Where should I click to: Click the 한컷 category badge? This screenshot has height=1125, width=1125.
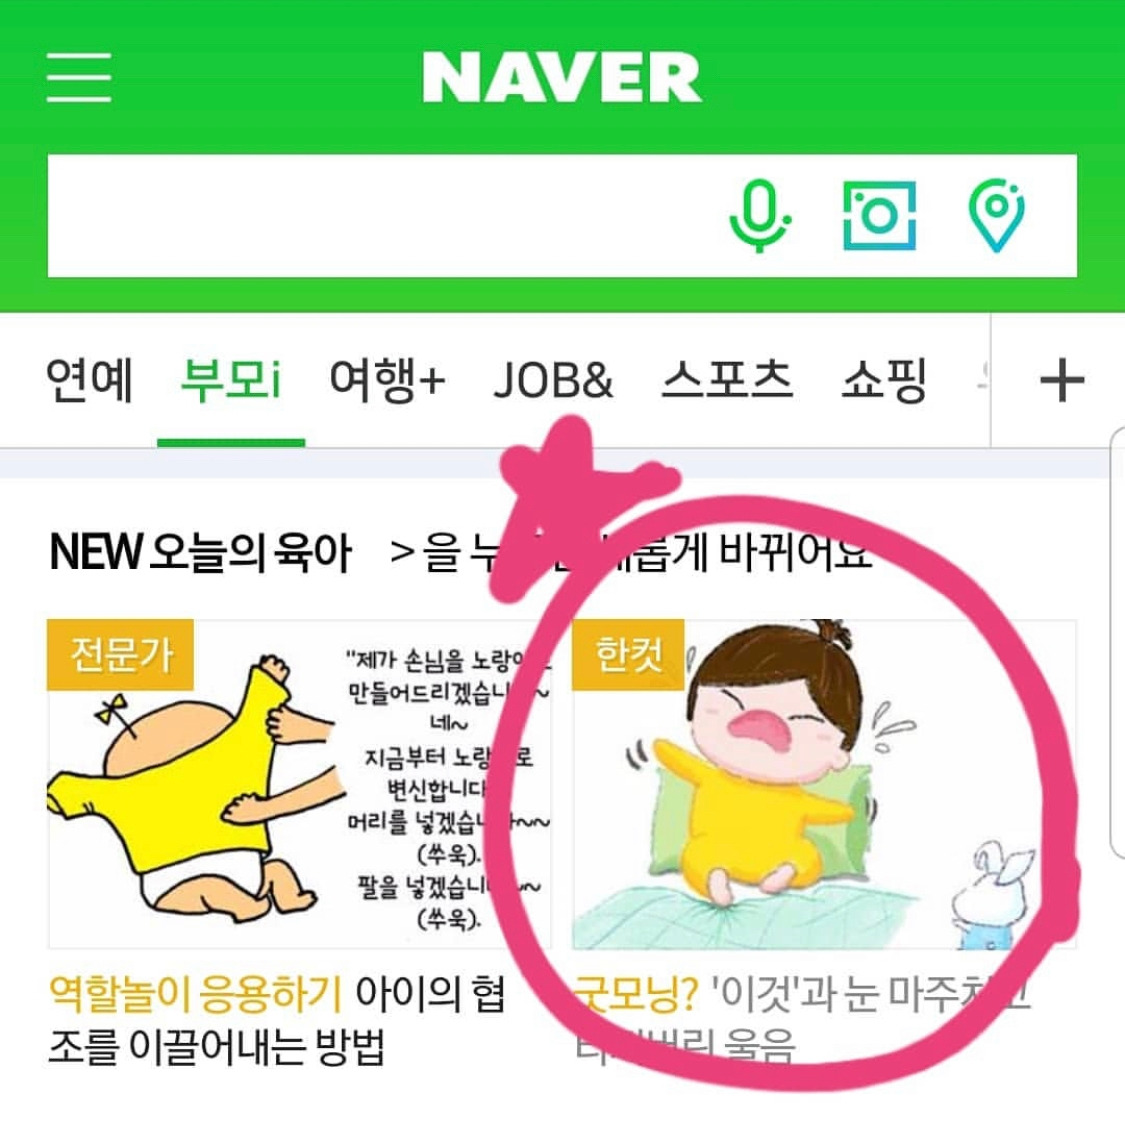(x=628, y=655)
